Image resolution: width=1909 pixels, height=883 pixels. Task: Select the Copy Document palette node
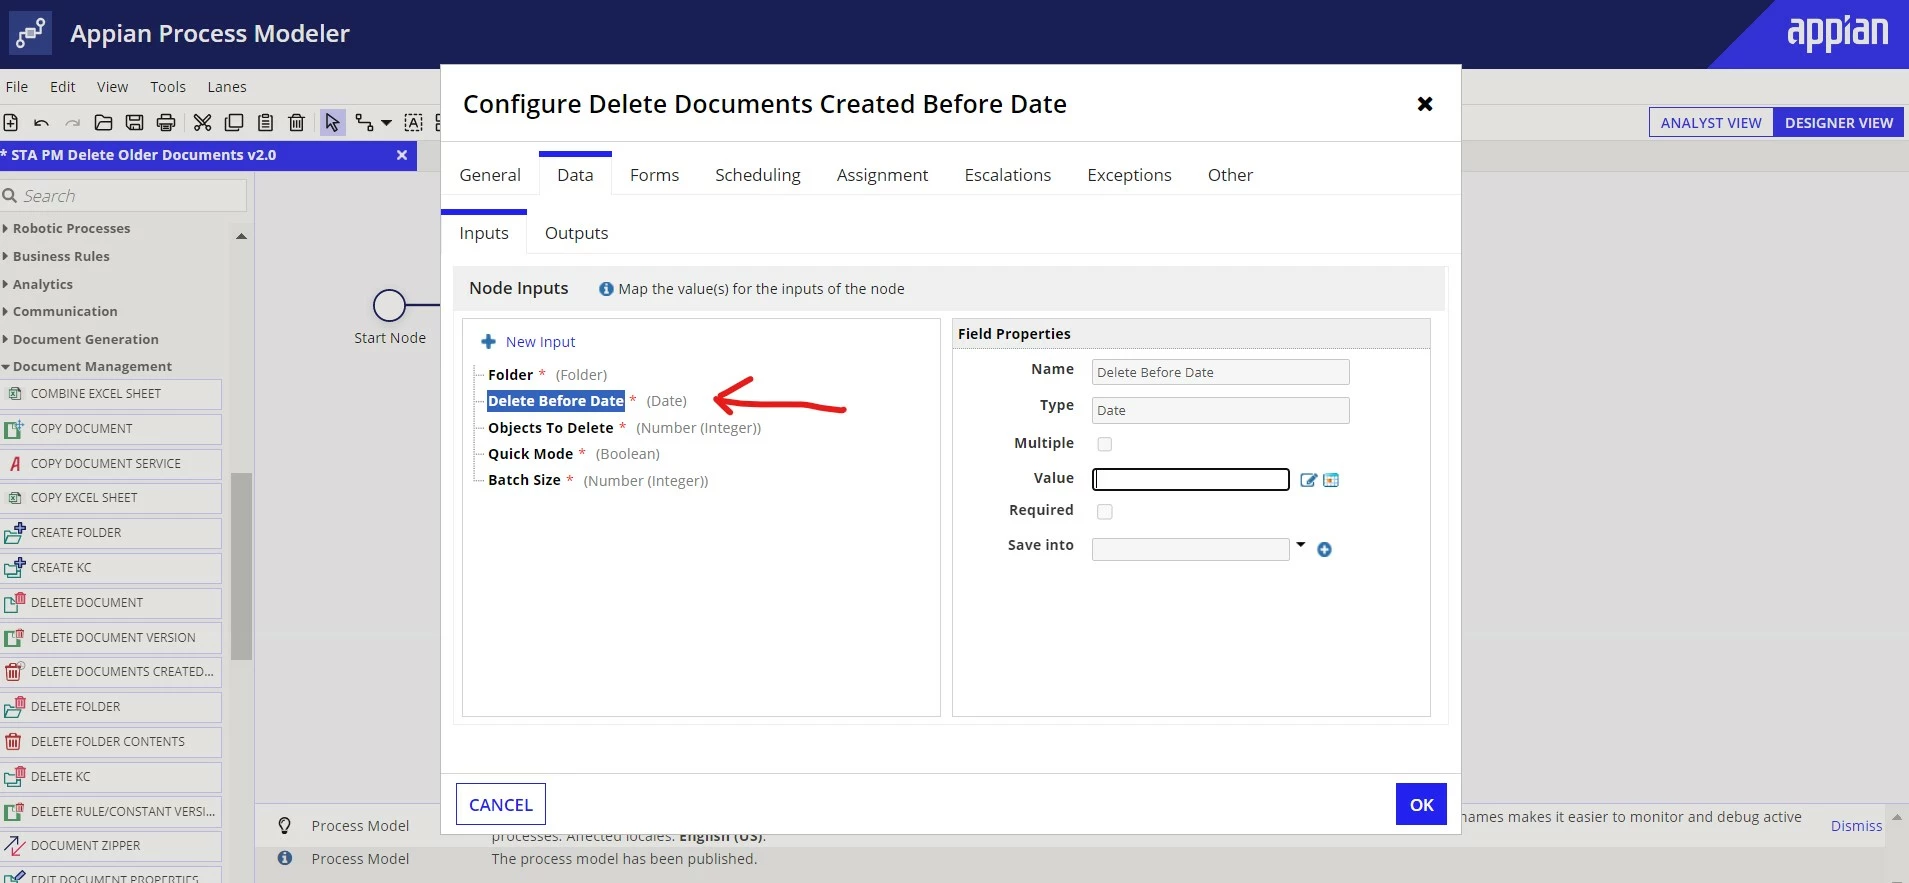pos(111,429)
